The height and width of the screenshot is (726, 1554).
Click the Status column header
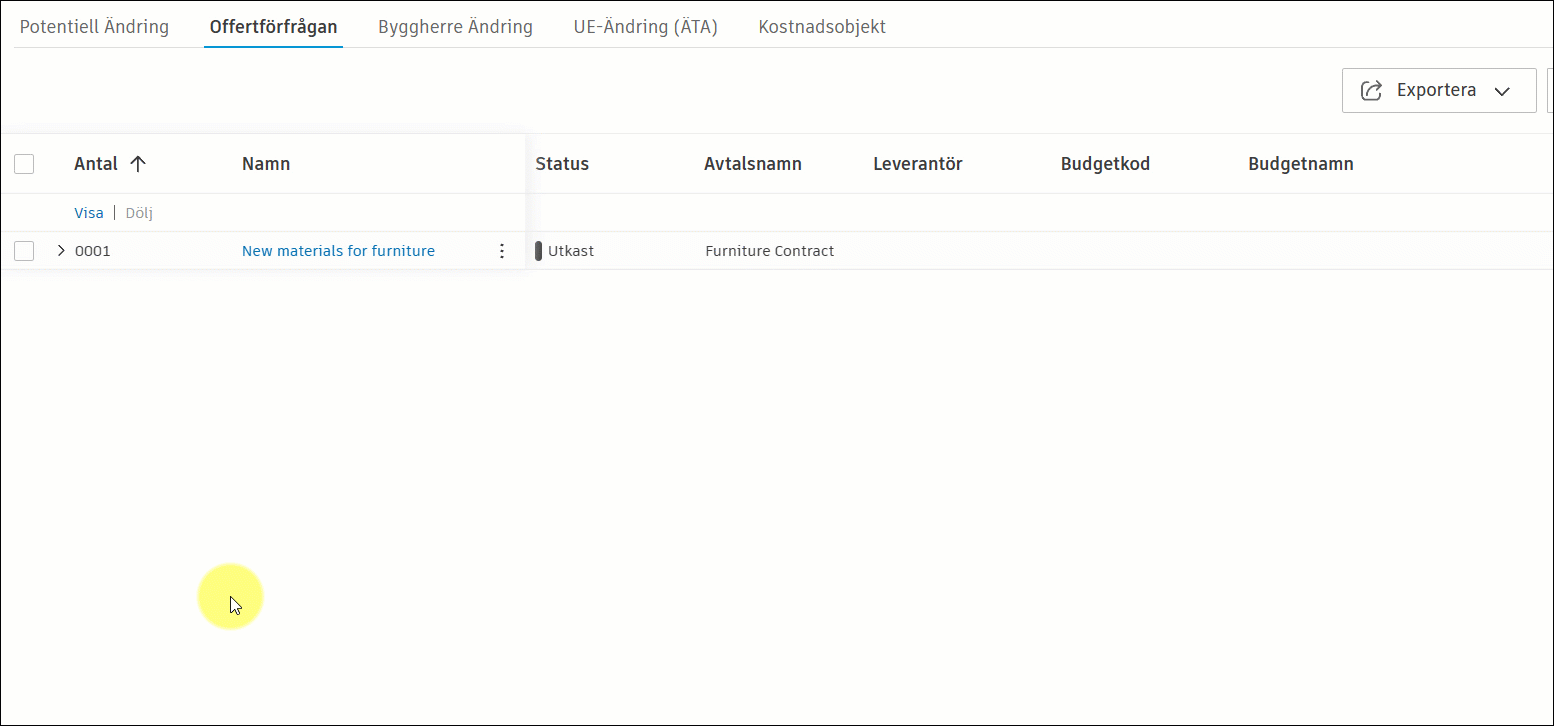[x=561, y=163]
